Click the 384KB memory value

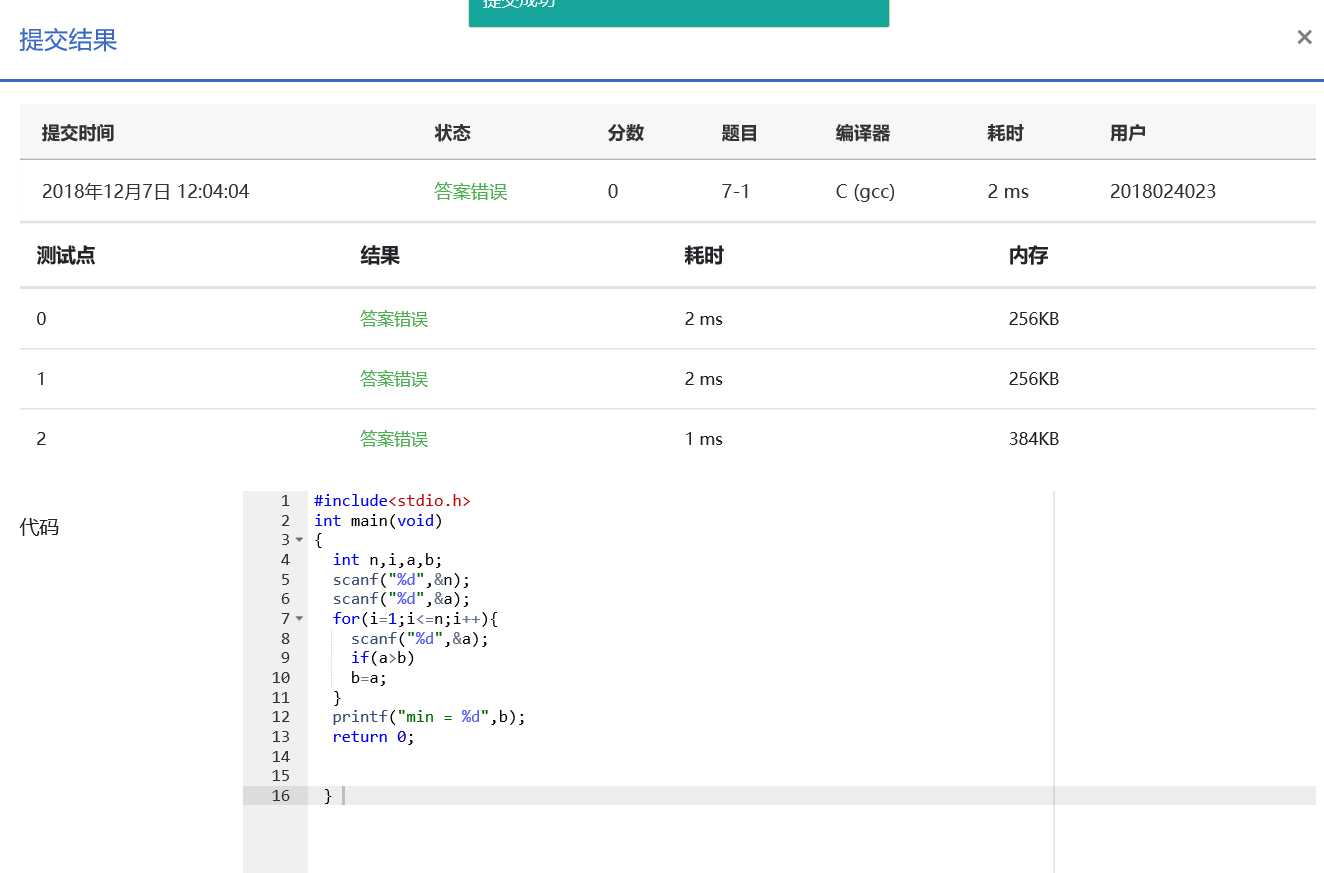pos(1034,439)
